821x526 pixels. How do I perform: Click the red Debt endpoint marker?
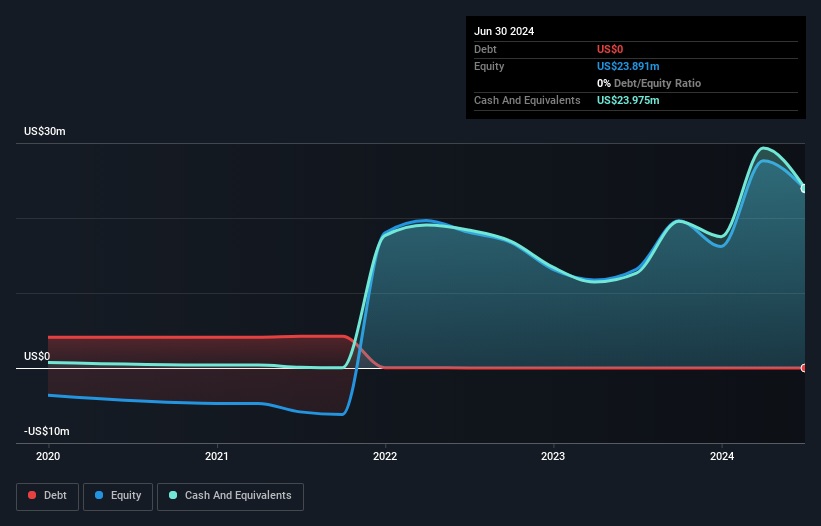pos(804,368)
